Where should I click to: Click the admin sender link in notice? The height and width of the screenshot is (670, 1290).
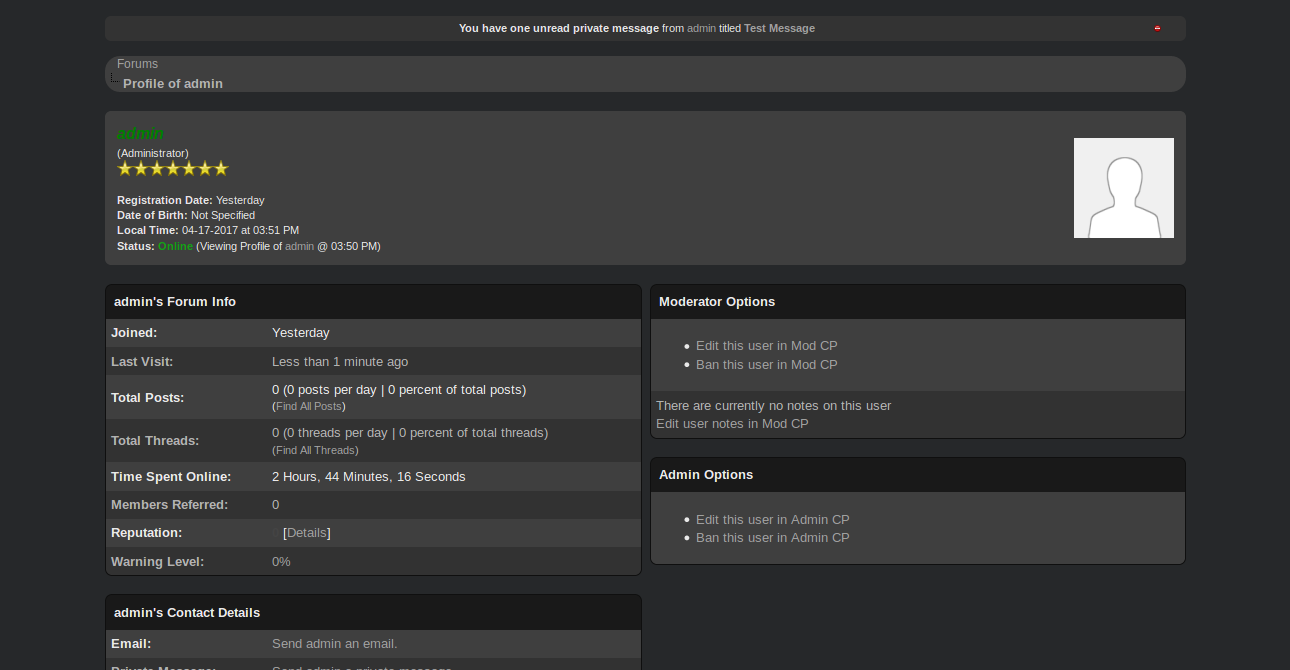pyautogui.click(x=701, y=28)
